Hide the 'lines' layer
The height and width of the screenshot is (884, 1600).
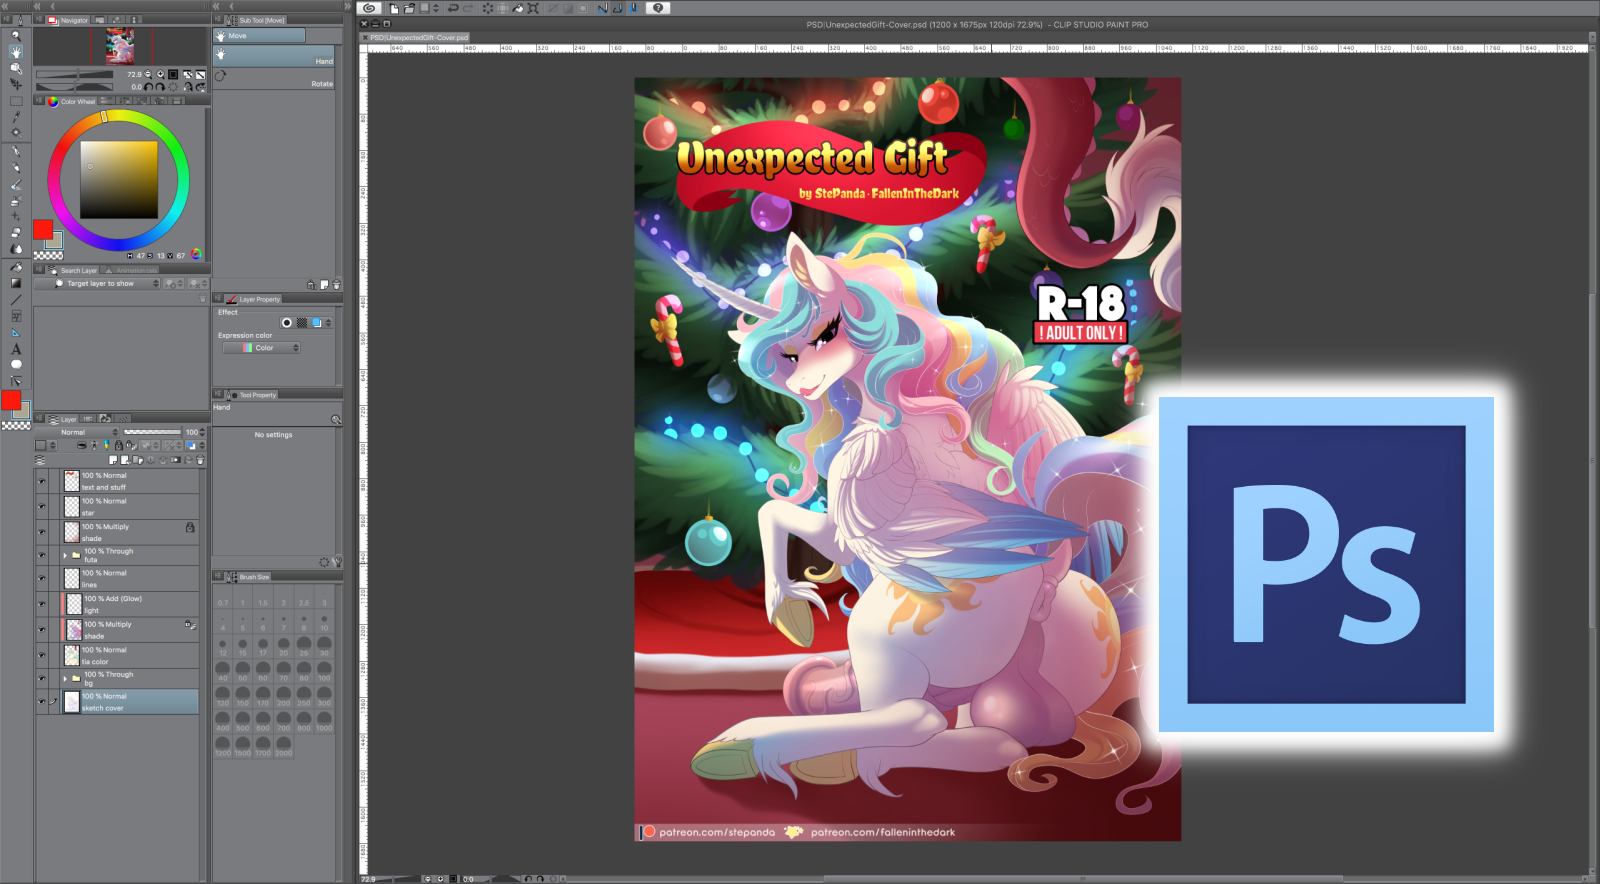click(x=42, y=578)
